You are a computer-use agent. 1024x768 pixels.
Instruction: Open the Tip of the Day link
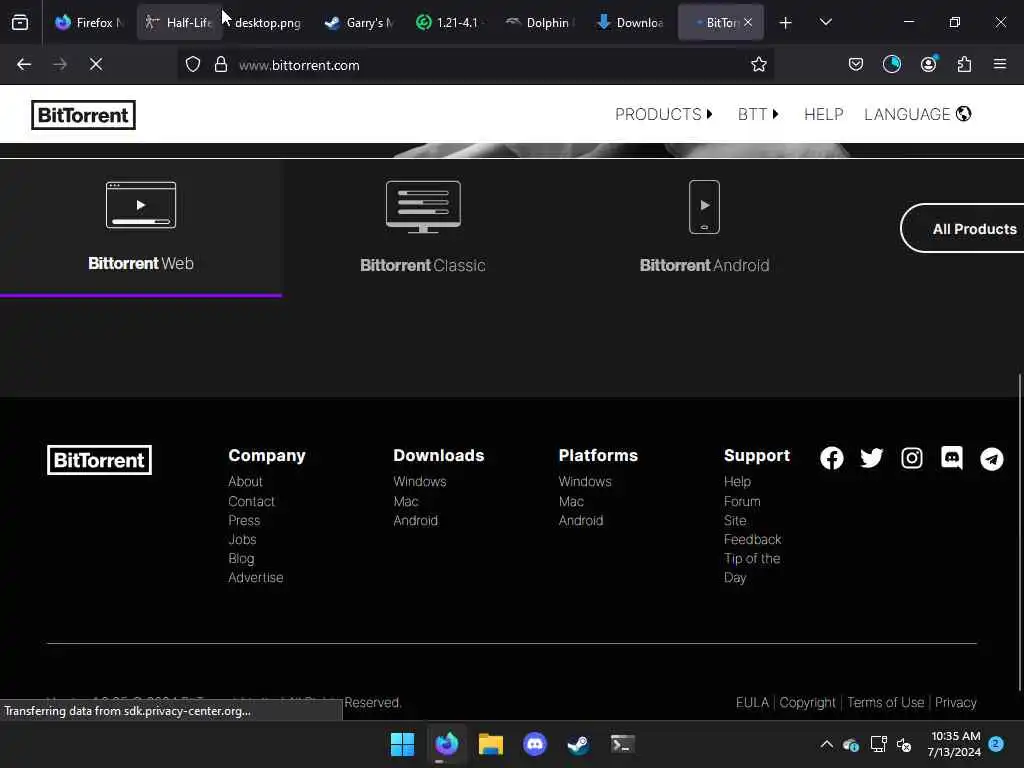[752, 568]
